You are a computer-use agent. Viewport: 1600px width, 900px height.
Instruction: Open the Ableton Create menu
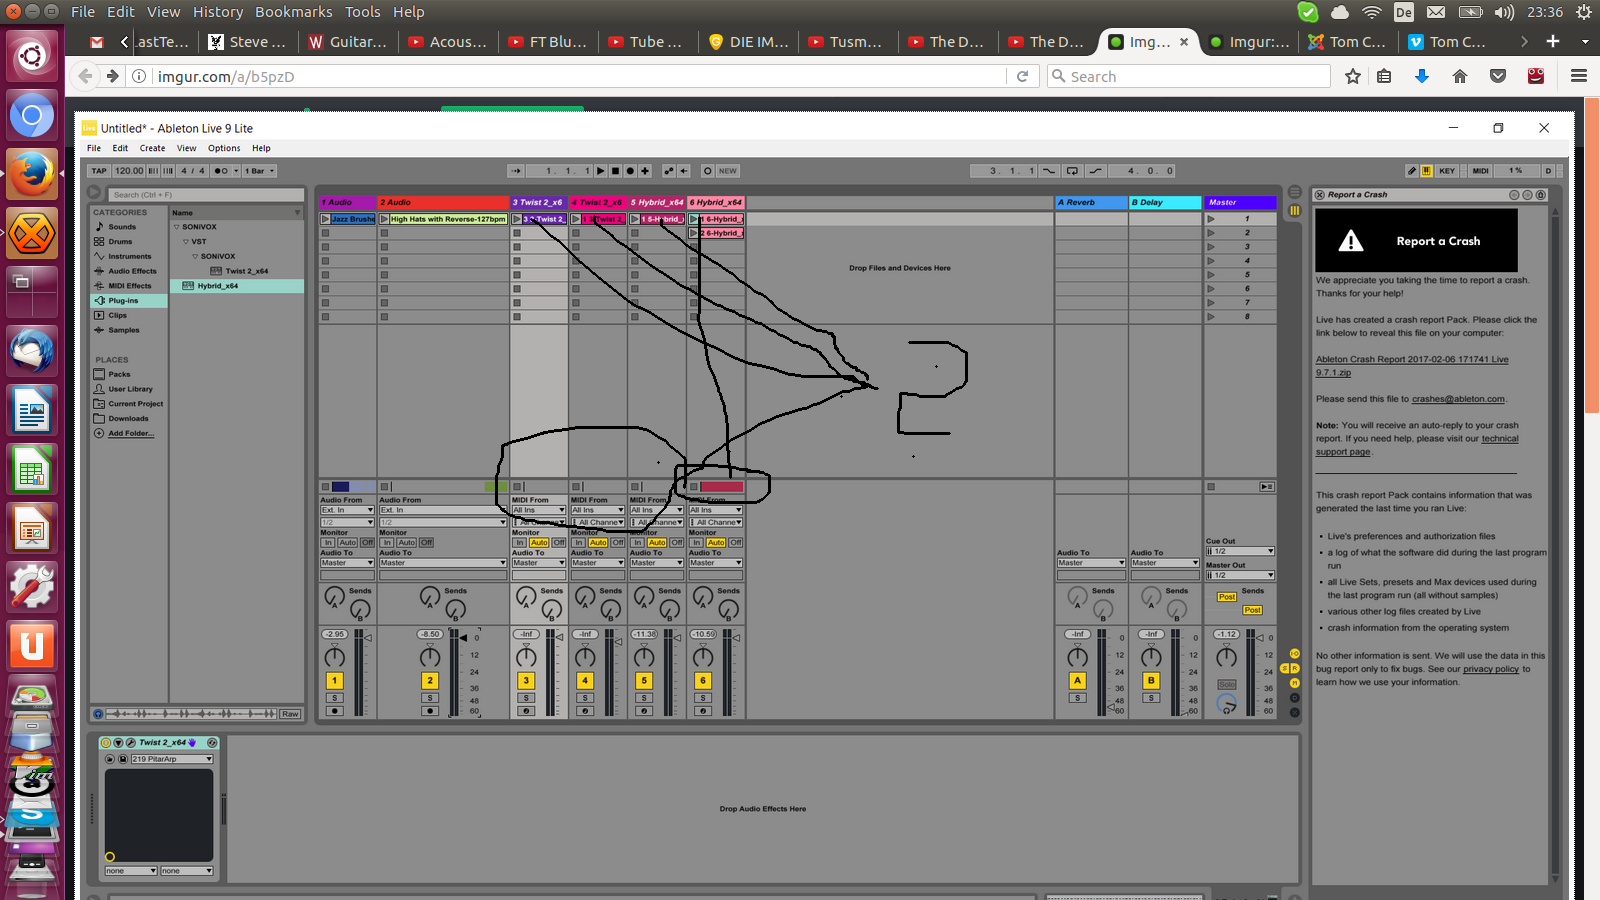pos(152,148)
